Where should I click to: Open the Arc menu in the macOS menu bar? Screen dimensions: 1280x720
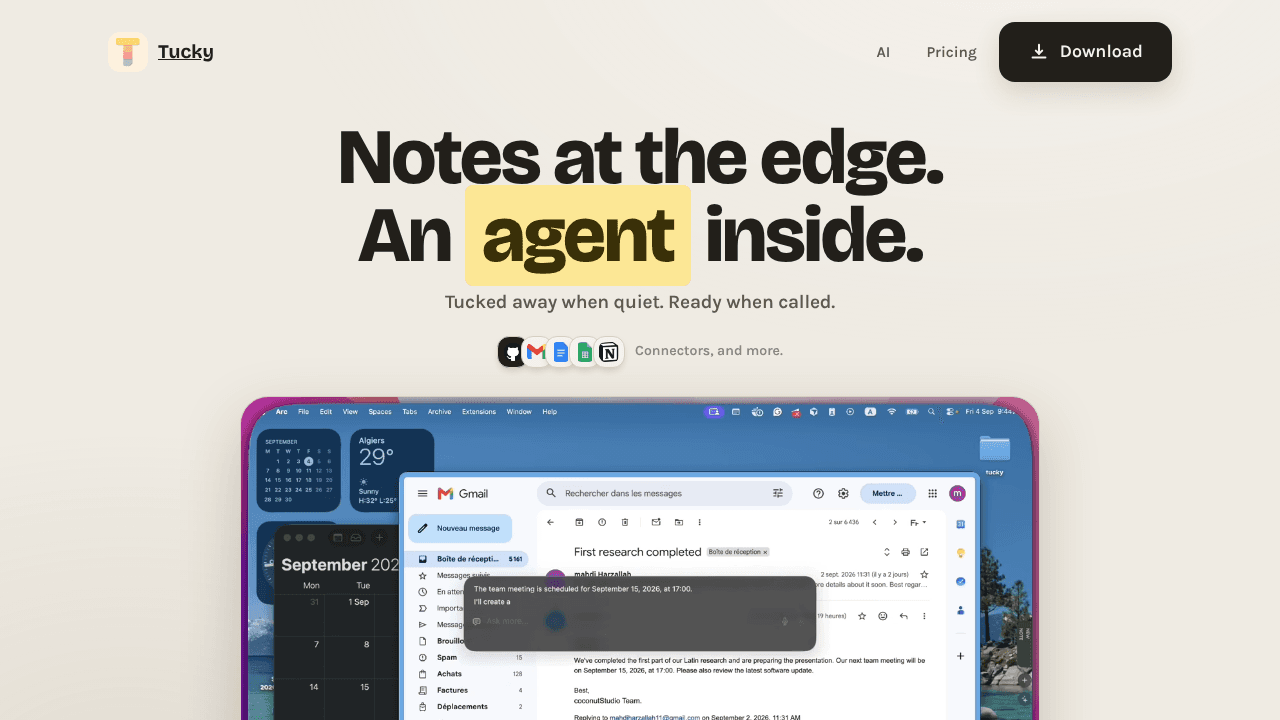(282, 412)
